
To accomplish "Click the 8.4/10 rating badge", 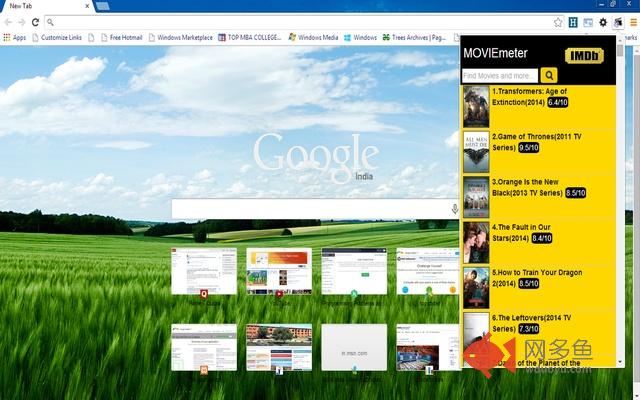I will (x=542, y=238).
